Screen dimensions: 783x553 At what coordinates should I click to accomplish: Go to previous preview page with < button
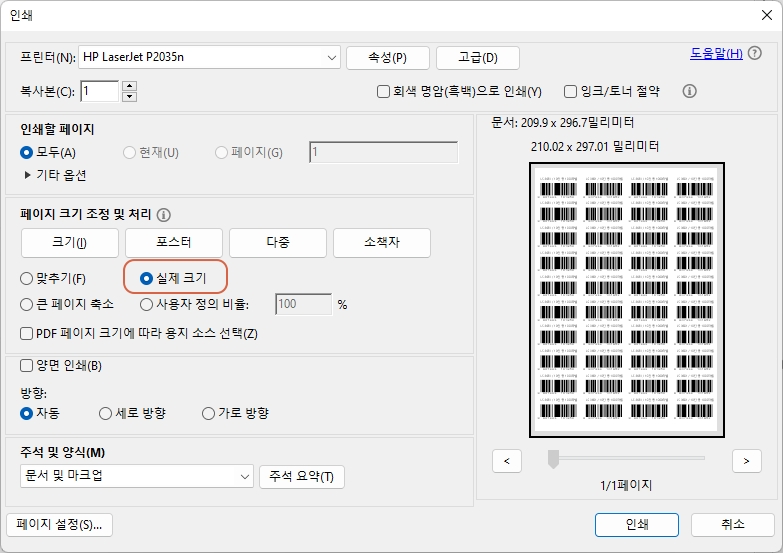(507, 461)
